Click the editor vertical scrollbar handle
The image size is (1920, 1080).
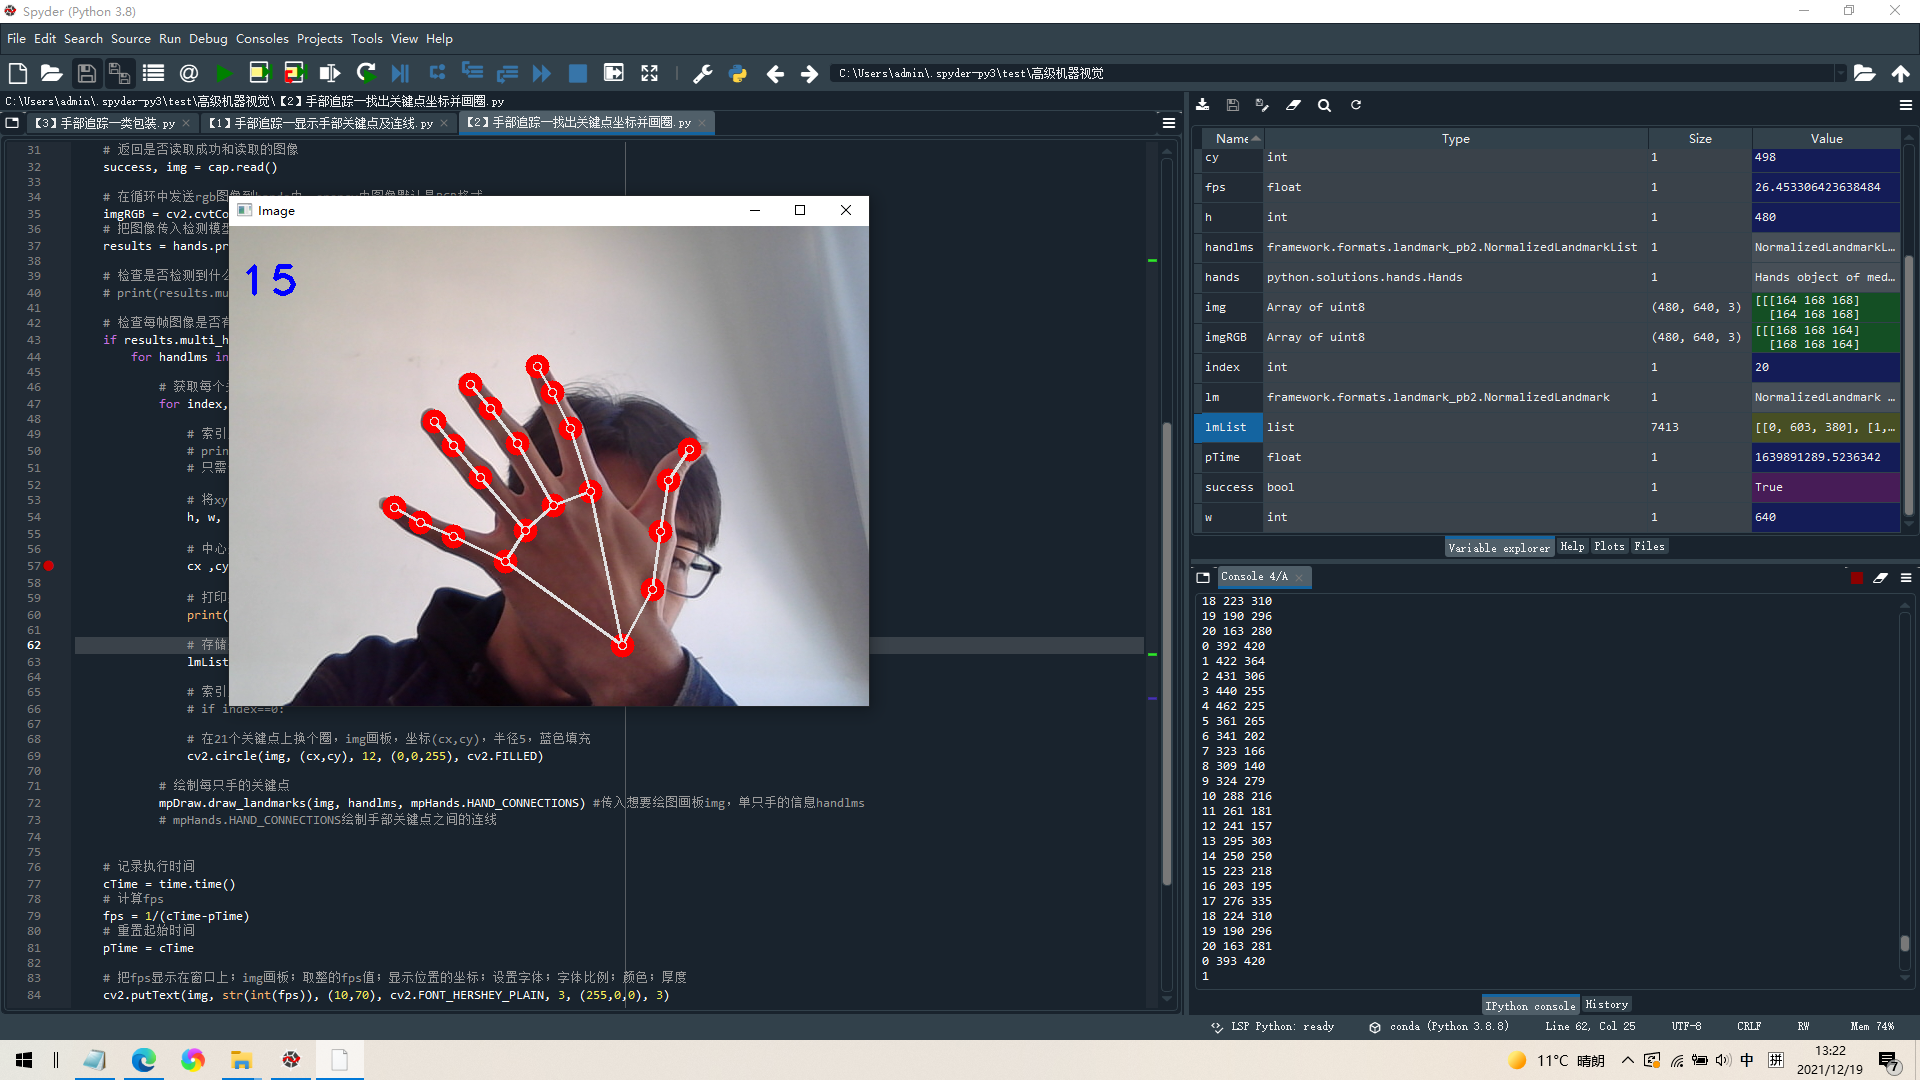(1166, 655)
